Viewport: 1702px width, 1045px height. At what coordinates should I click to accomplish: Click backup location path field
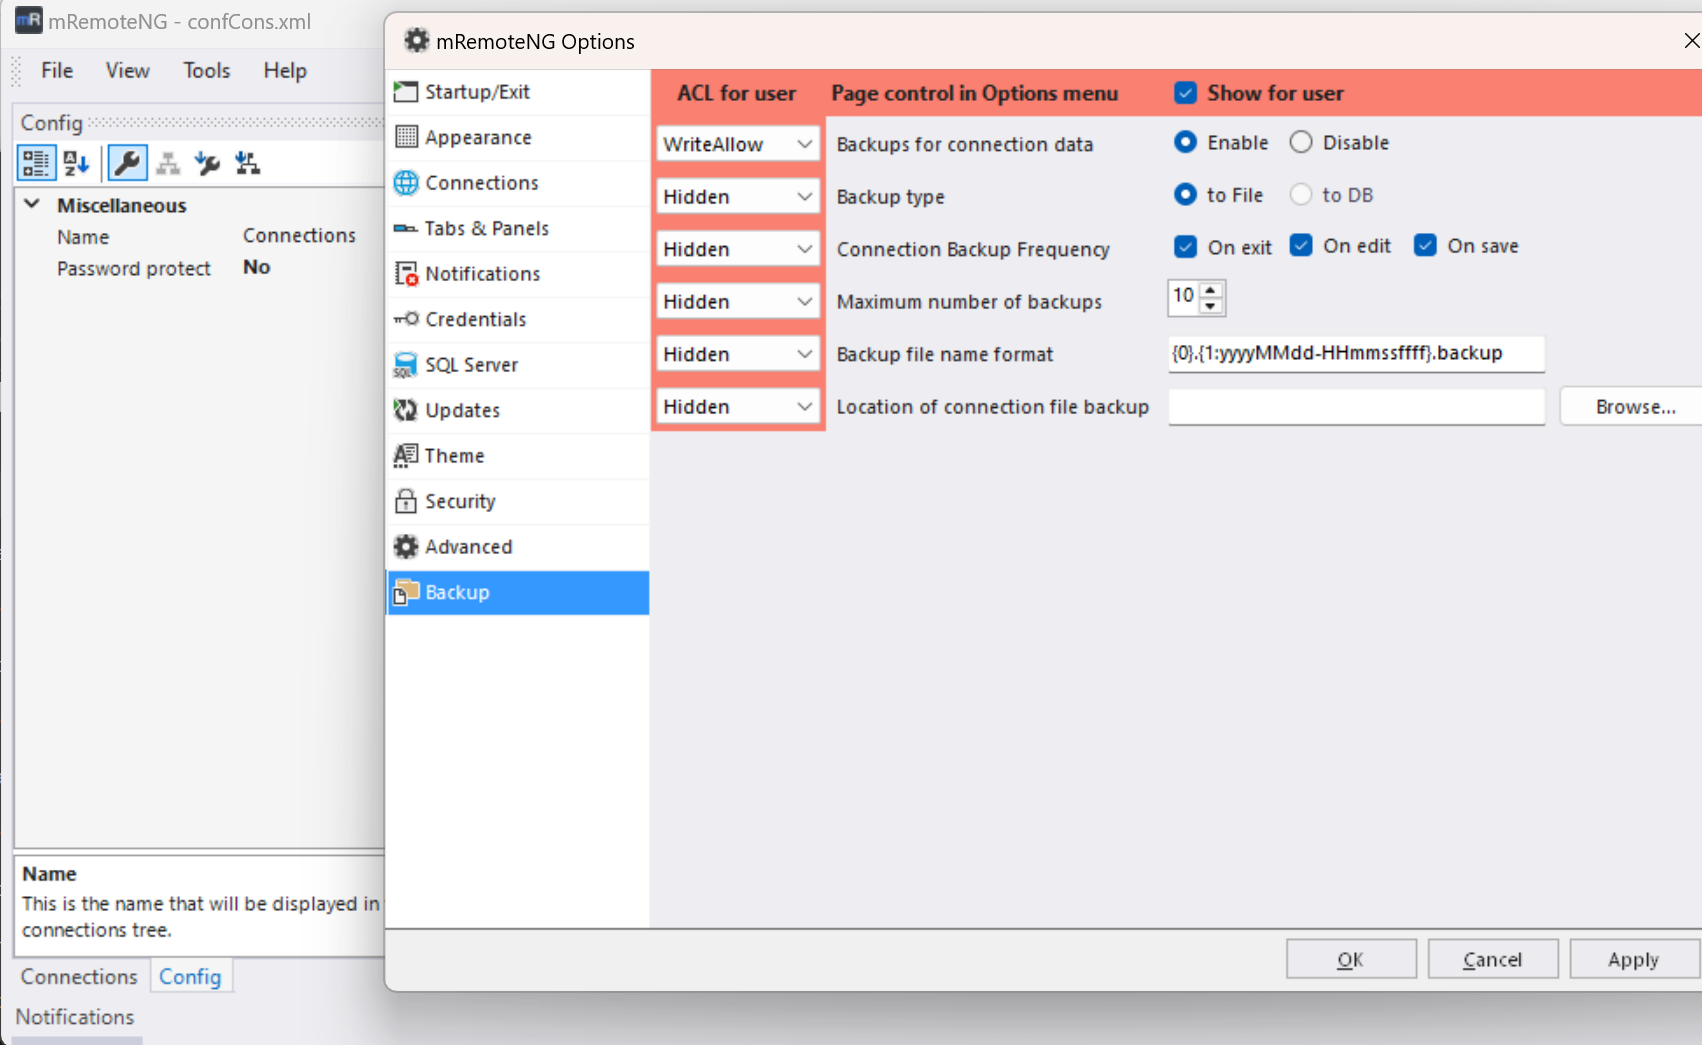tap(1356, 406)
